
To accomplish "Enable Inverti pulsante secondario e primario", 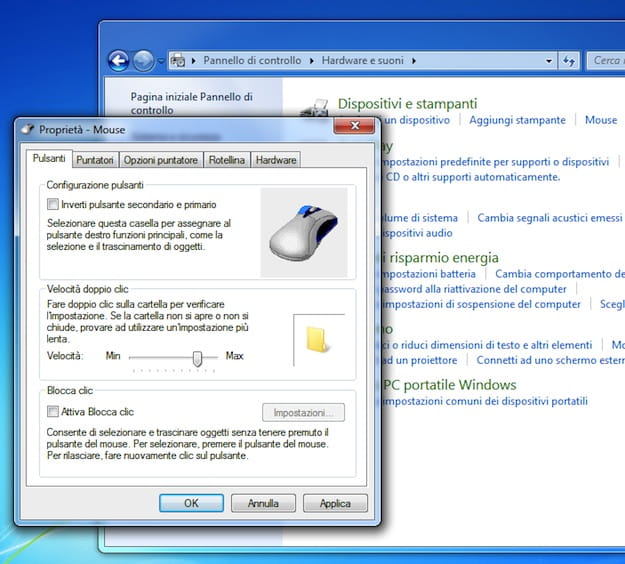I will (53, 204).
